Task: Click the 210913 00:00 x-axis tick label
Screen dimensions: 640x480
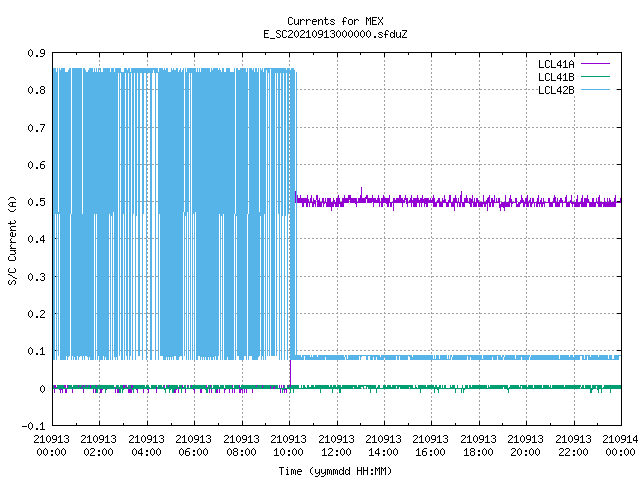Action: tap(51, 446)
